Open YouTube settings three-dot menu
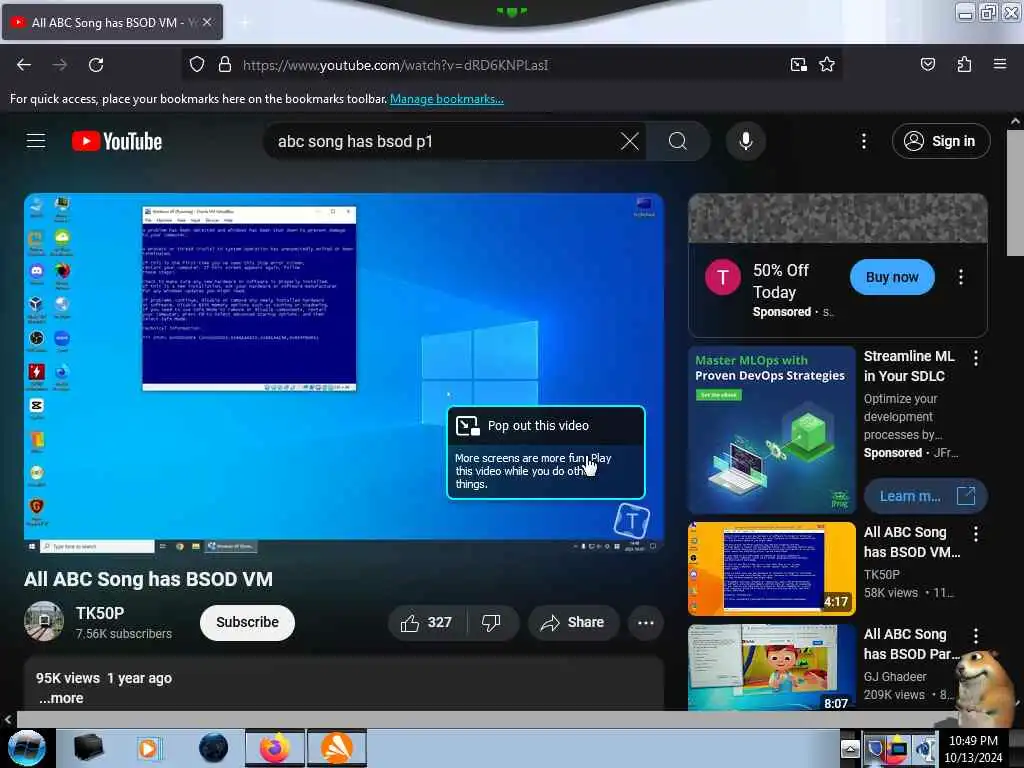Viewport: 1024px width, 768px height. [863, 141]
